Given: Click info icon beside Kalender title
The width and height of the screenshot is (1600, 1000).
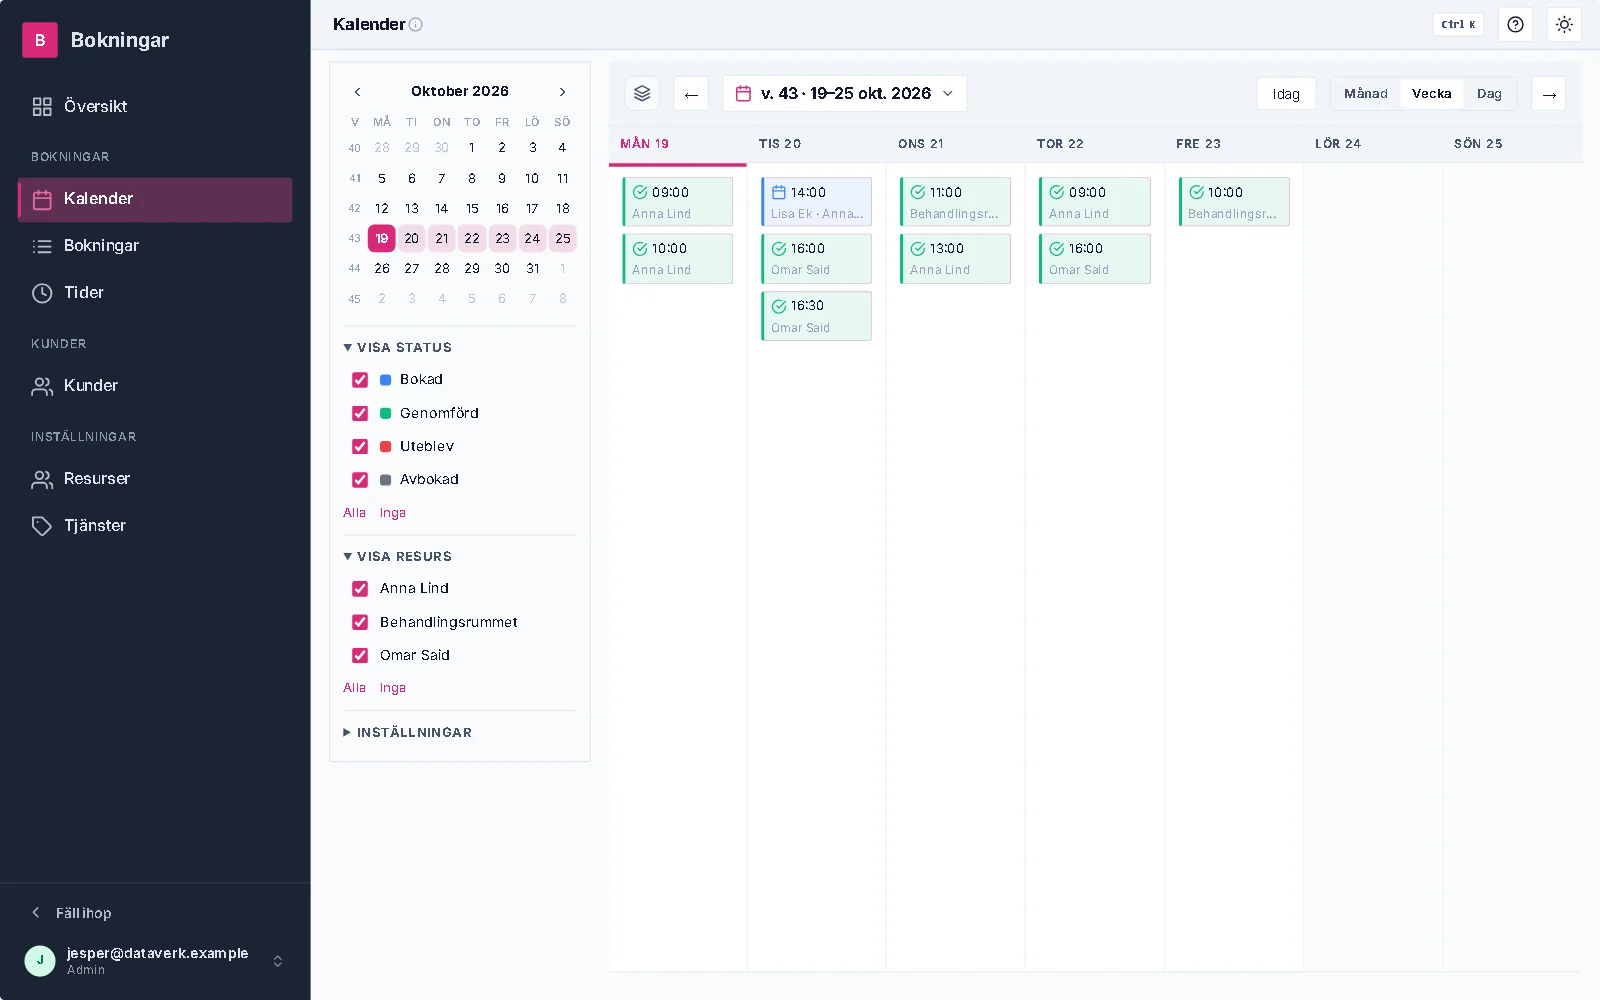Looking at the screenshot, I should click(416, 25).
